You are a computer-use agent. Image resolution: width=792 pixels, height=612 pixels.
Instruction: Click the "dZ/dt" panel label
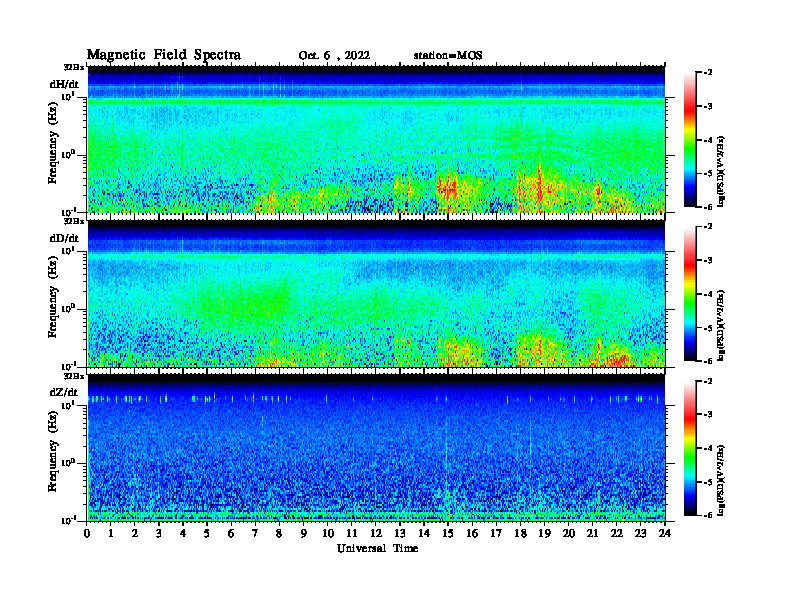click(64, 392)
